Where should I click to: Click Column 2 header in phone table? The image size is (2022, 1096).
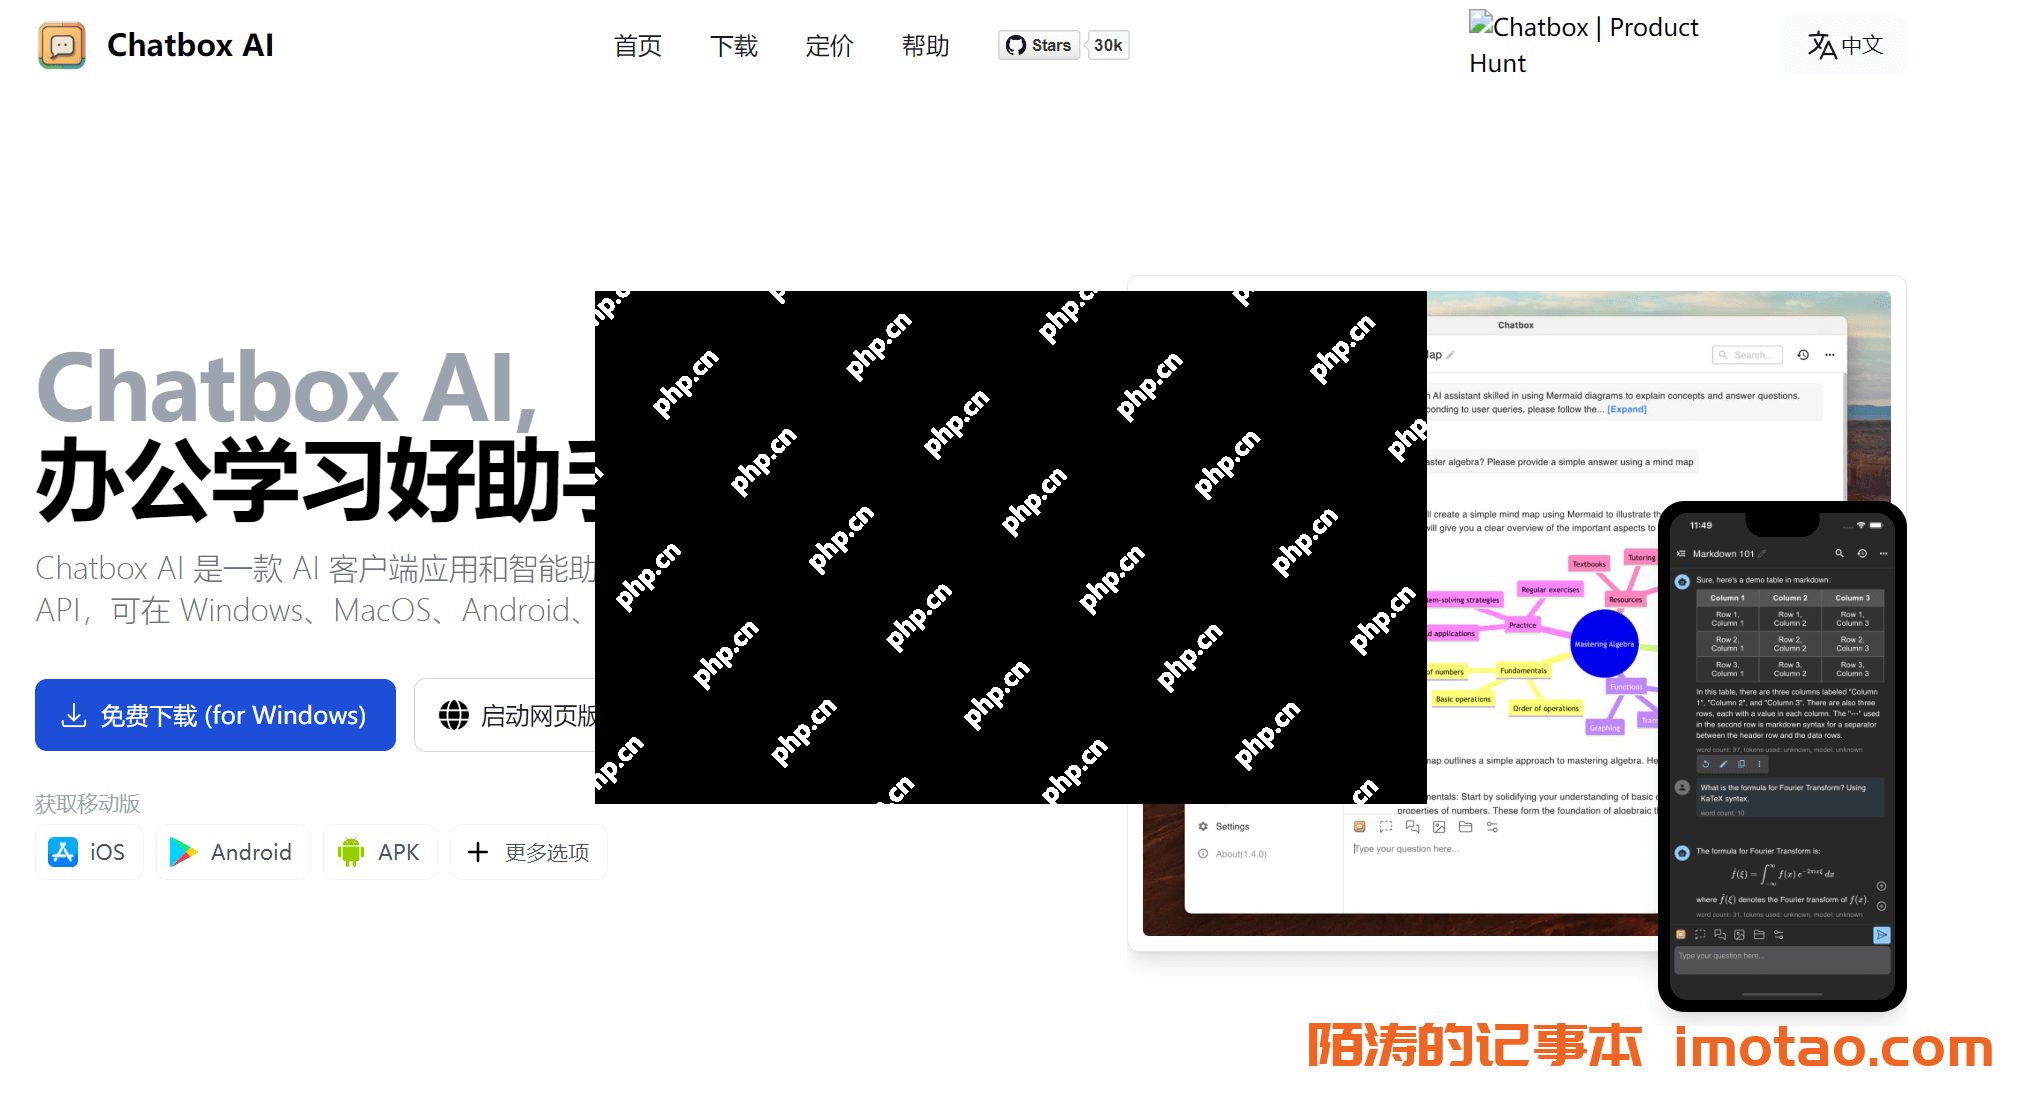1790,598
